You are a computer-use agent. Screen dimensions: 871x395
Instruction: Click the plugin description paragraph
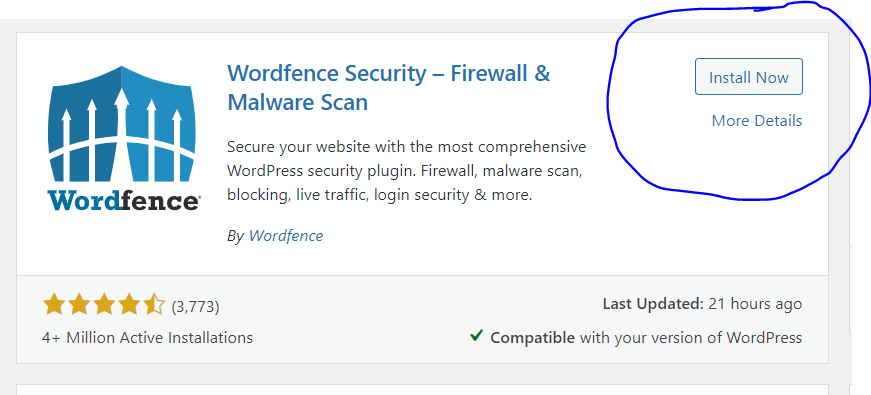pos(406,171)
